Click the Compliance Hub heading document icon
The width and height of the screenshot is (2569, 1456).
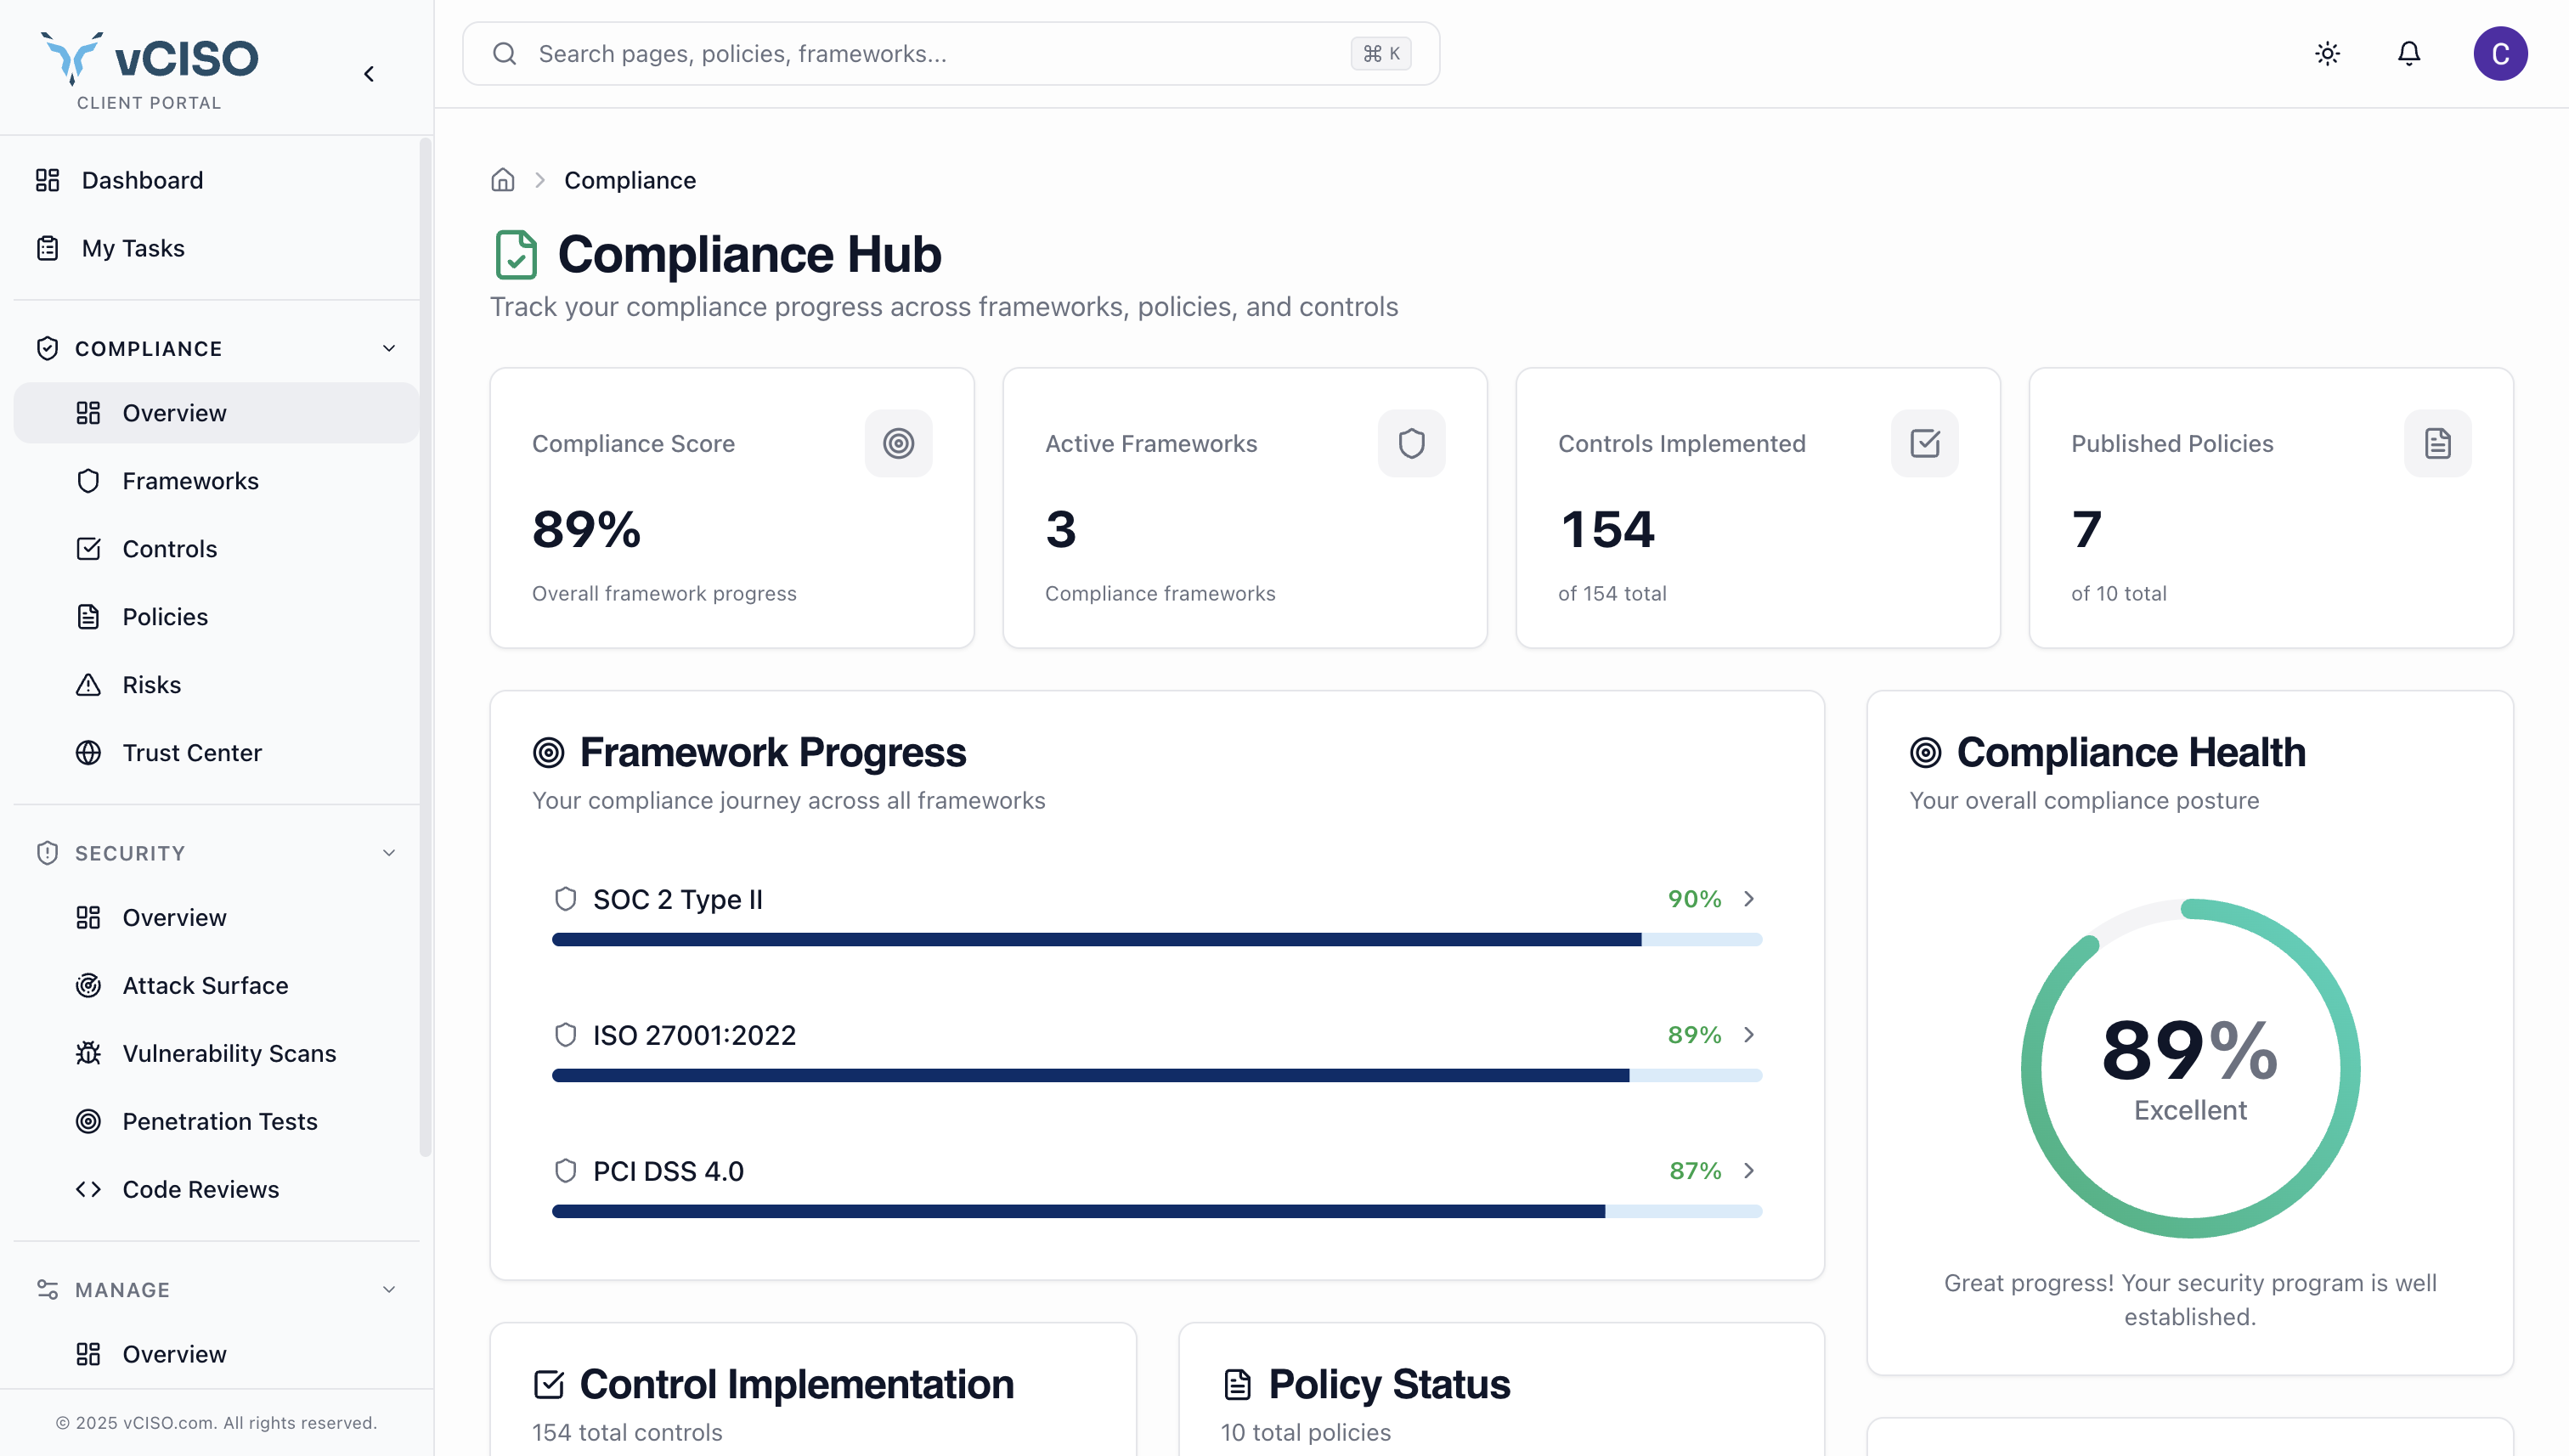516,254
